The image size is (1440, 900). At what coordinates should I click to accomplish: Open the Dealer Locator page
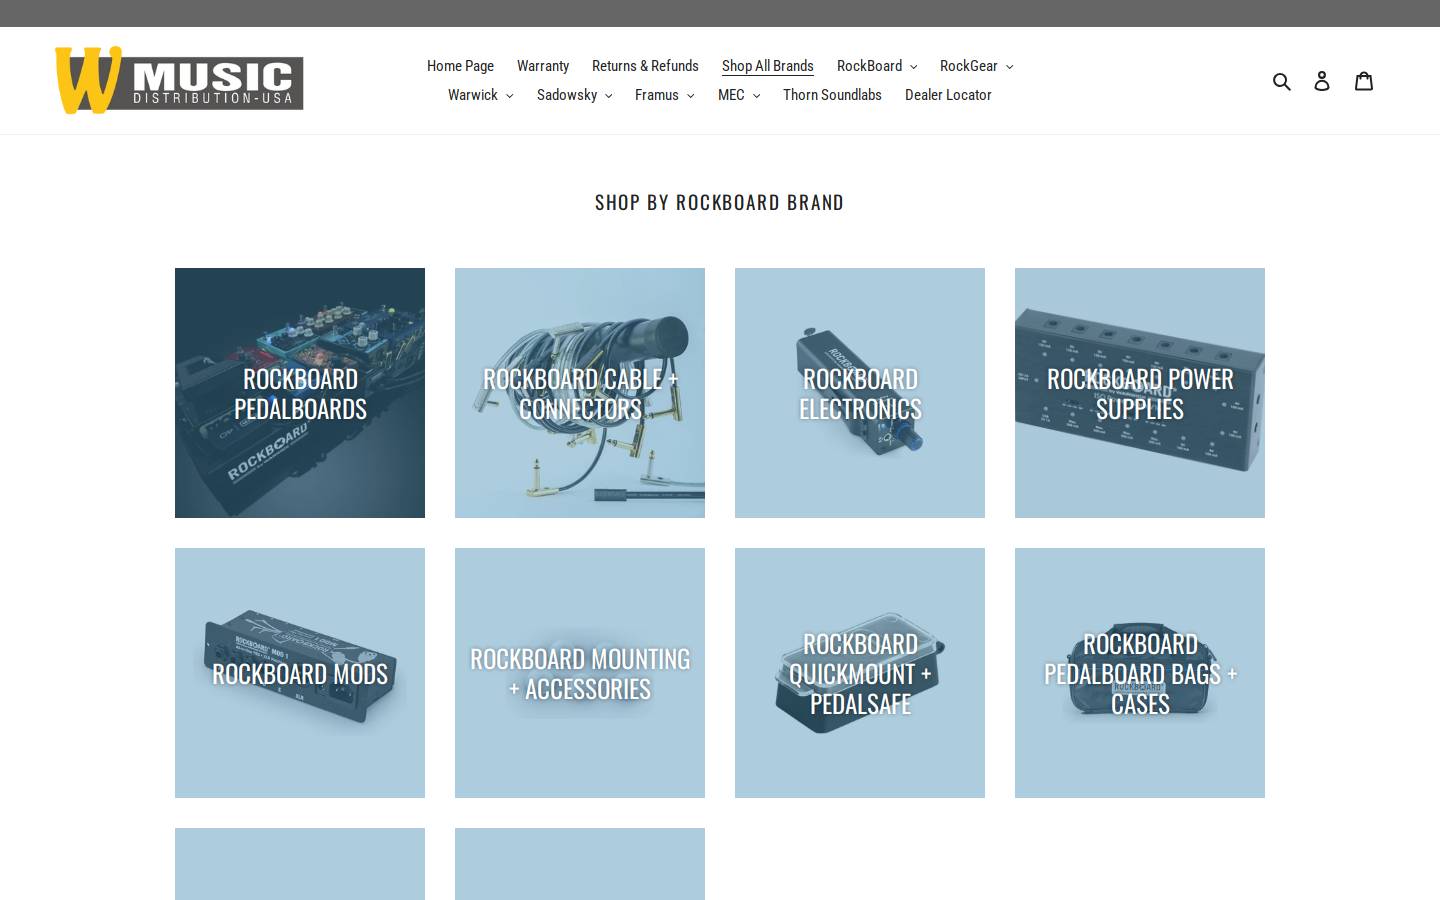point(948,95)
